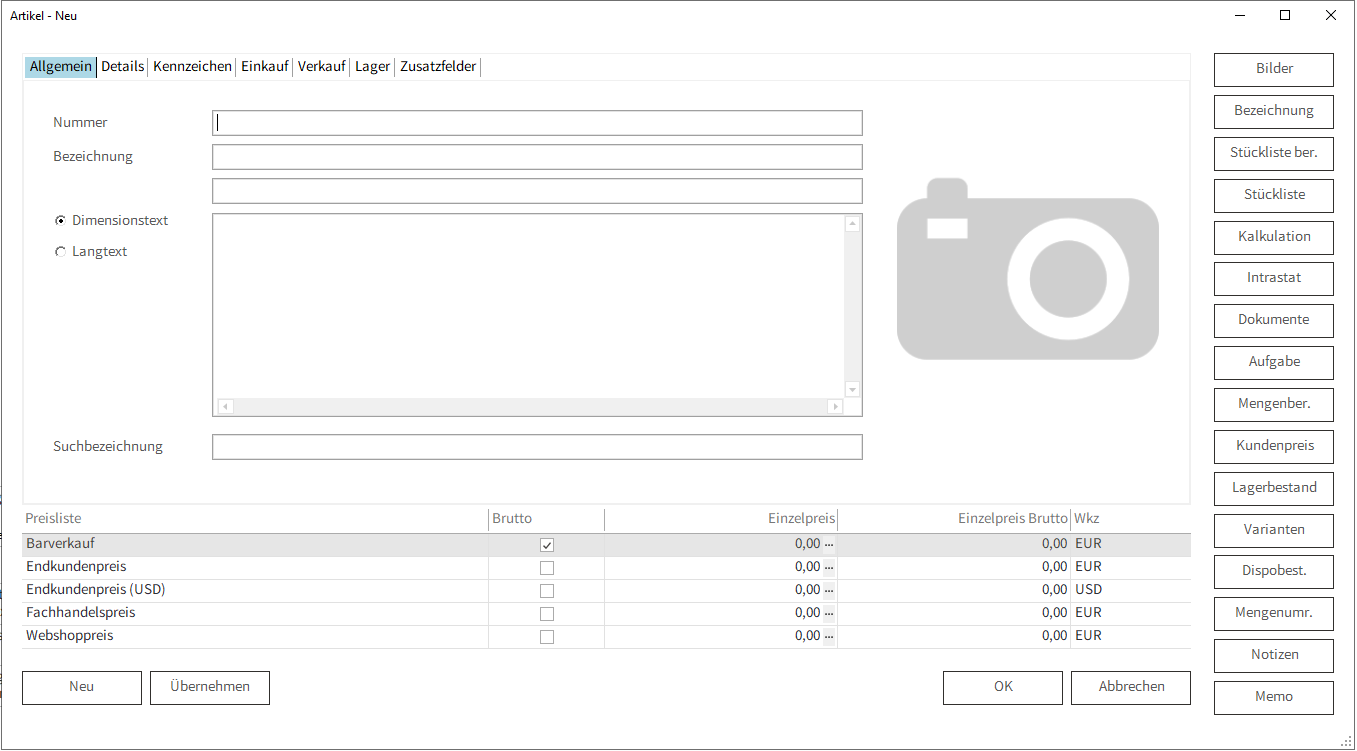Viewport: 1357px width, 751px height.
Task: Open the Kennzeichen tab
Action: tap(192, 67)
